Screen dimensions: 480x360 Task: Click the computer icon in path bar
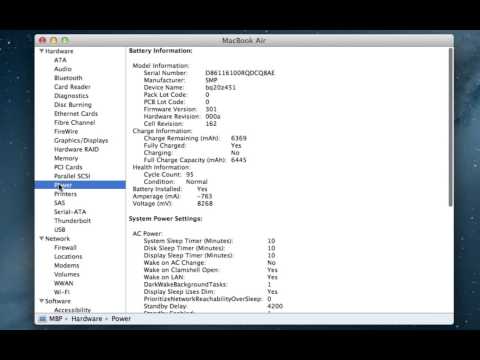coord(43,319)
